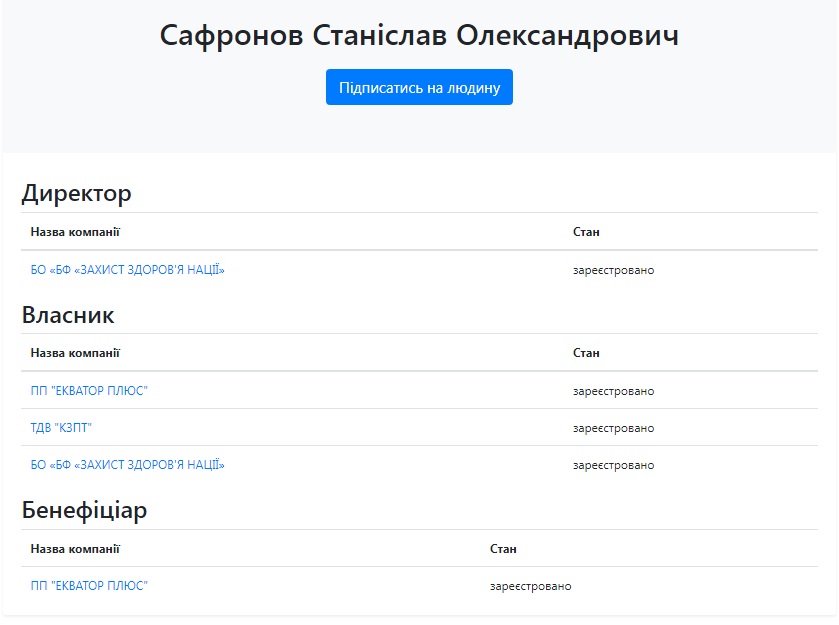Open БО «БФ «ЗАХИСТ ЗДОРОВ'Я НАЦІЇ» under Власник

(x=127, y=465)
